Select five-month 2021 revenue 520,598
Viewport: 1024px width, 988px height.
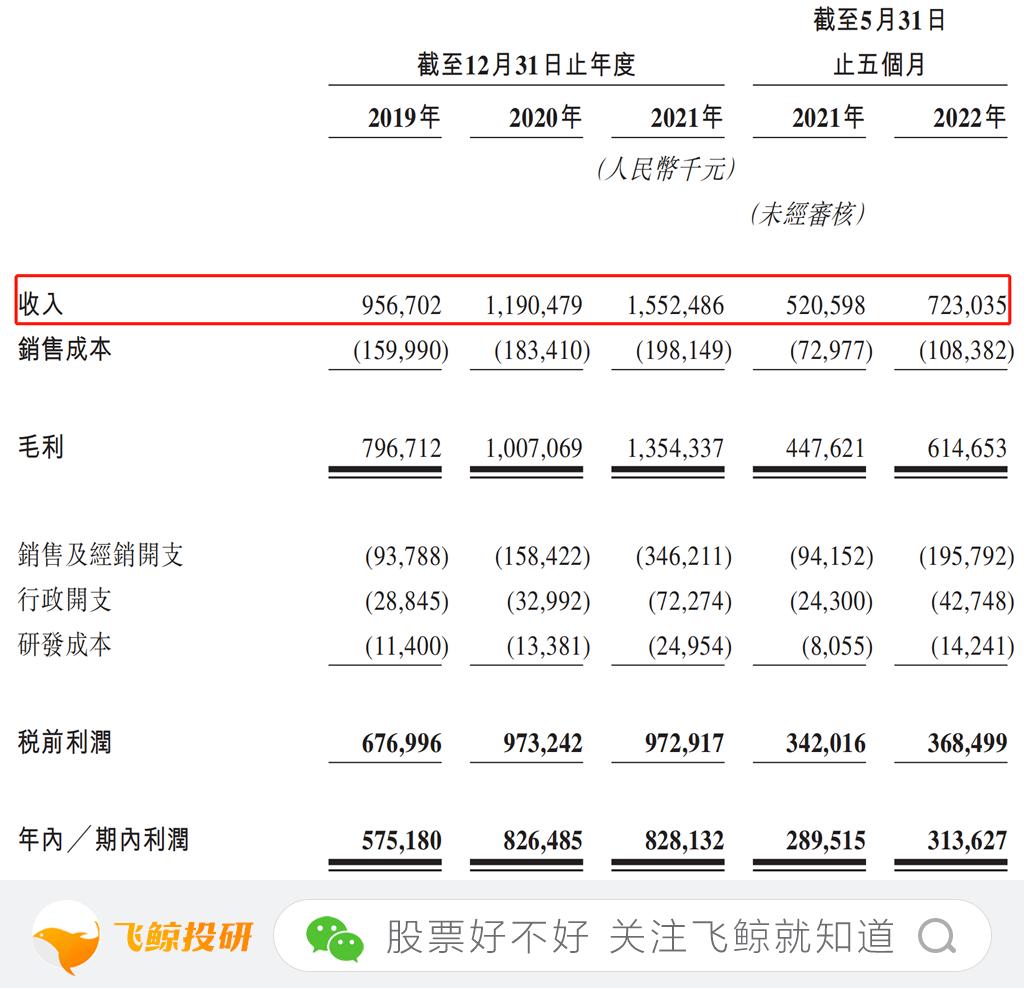point(825,306)
